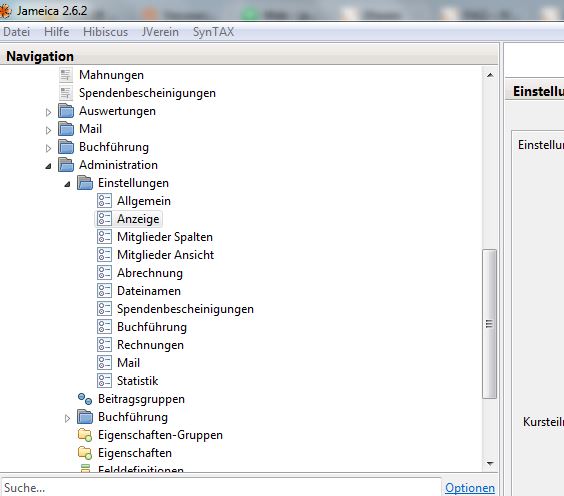This screenshot has height=496, width=564.
Task: Click the navigation scrollbar thumb
Action: tap(489, 324)
